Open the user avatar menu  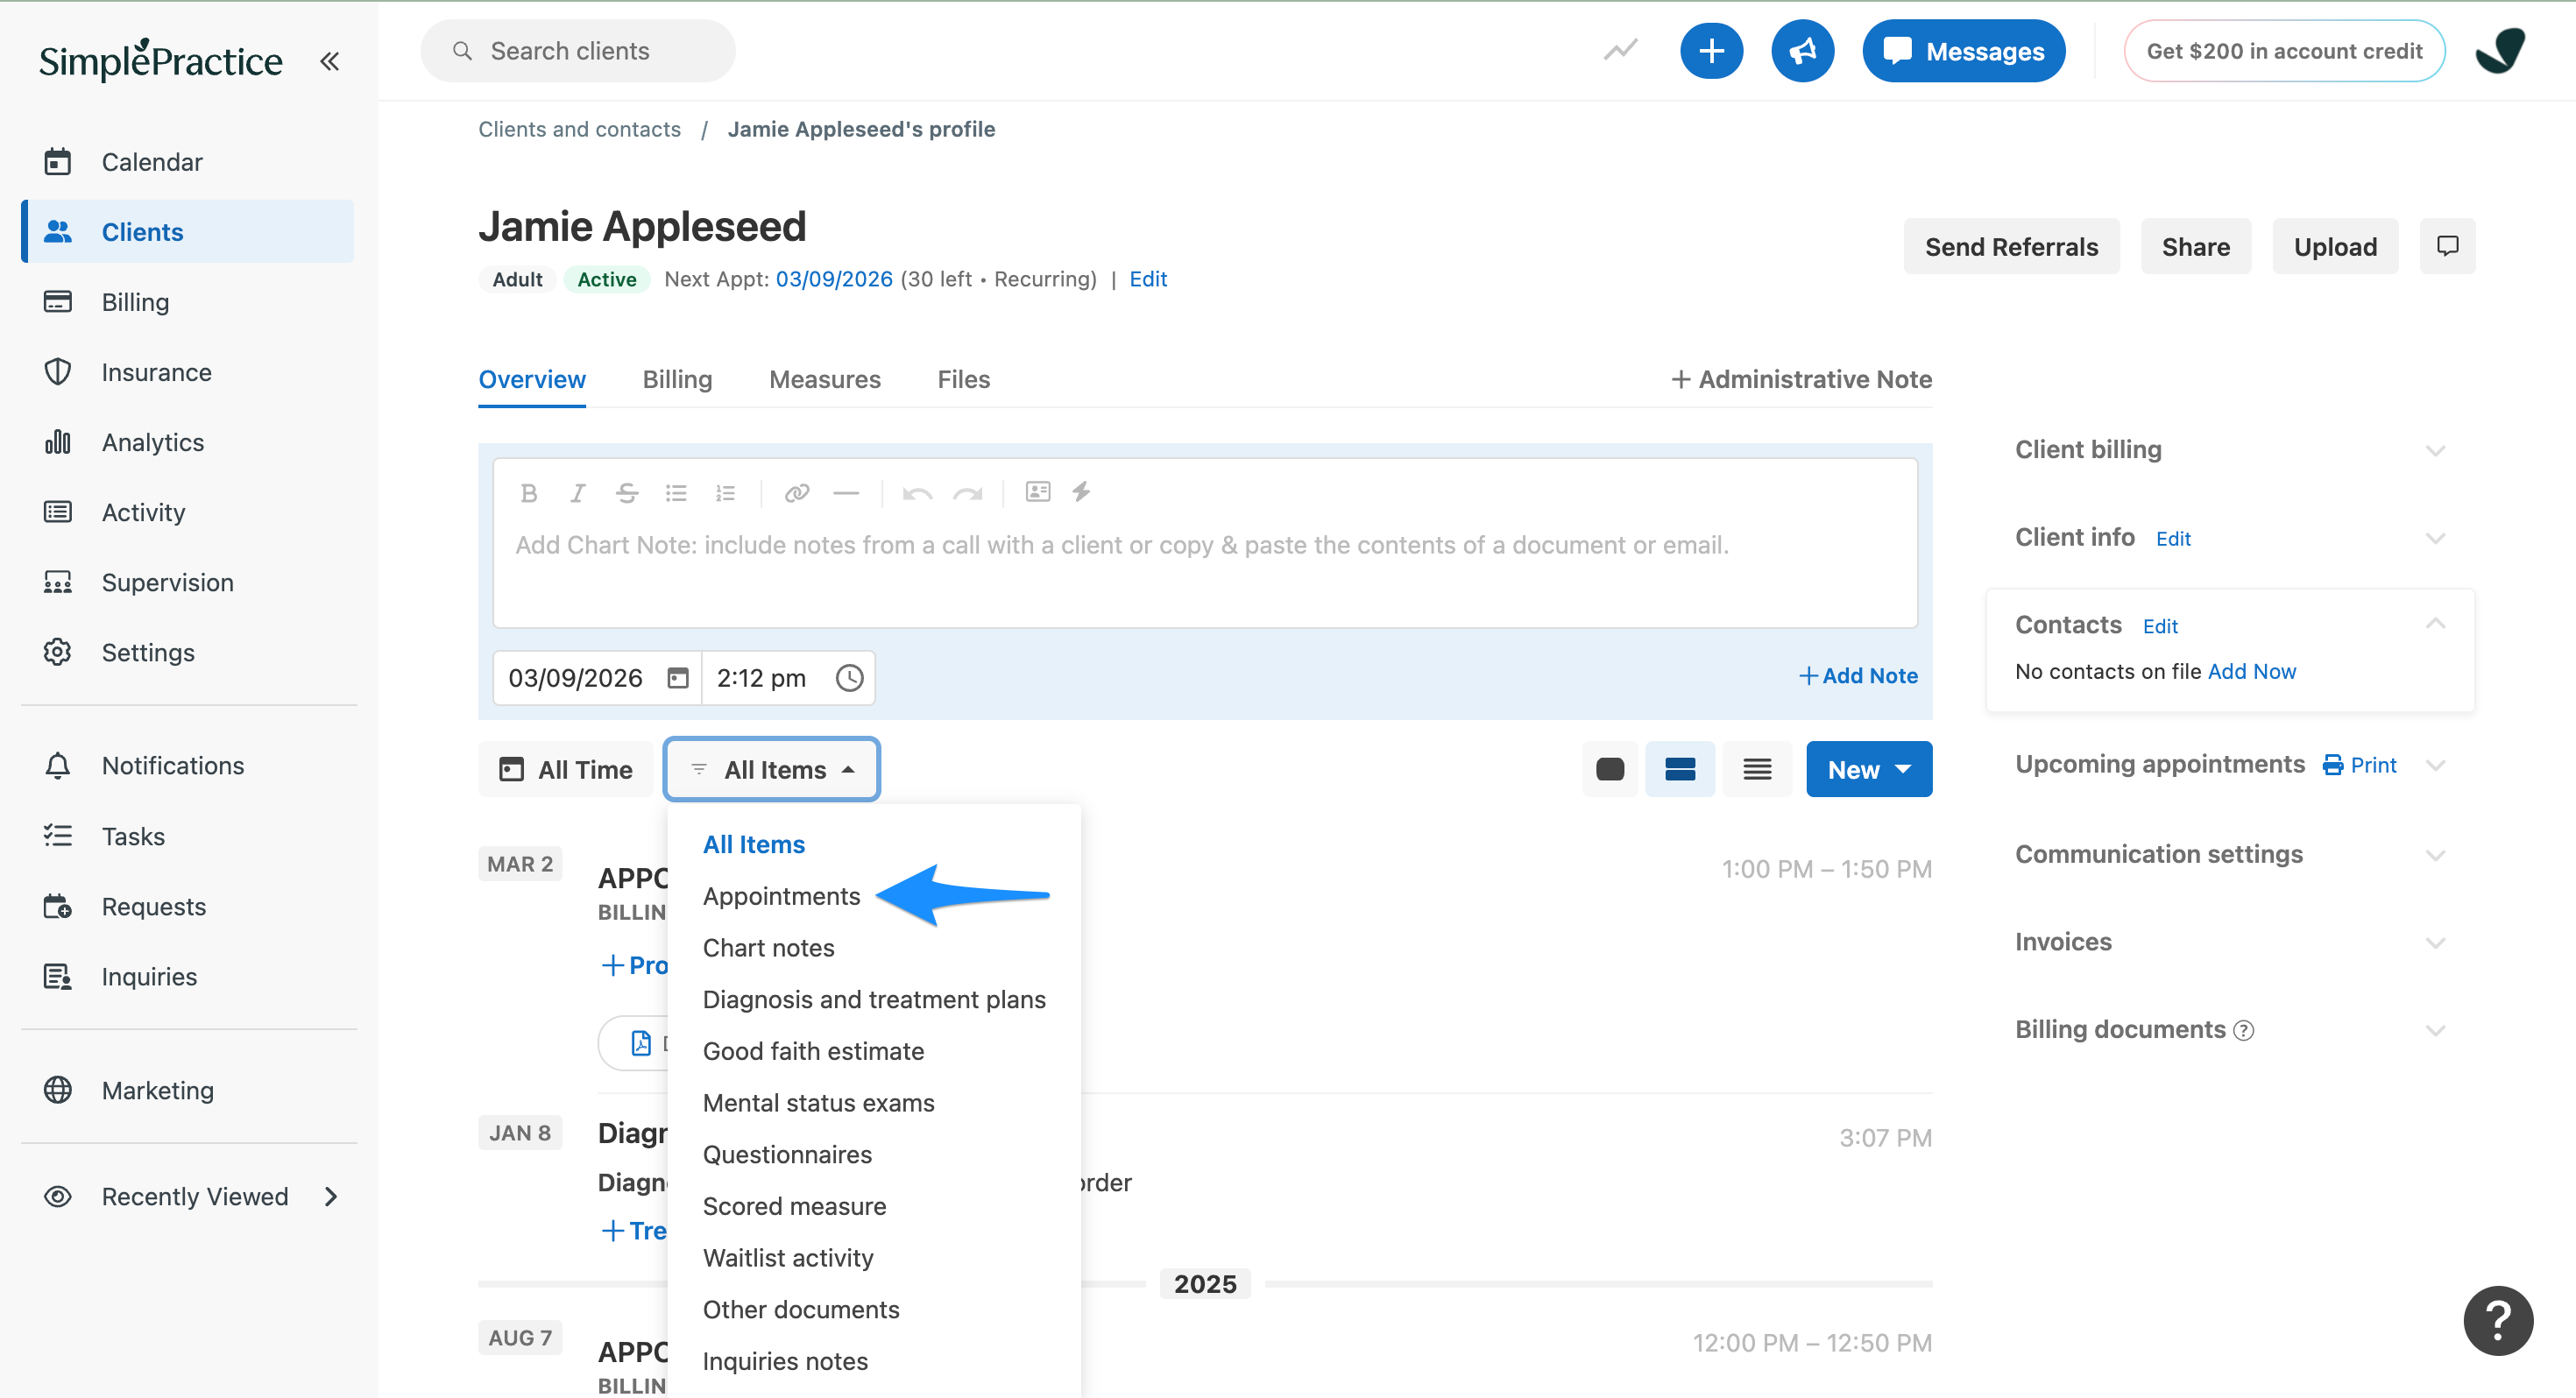[2500, 51]
